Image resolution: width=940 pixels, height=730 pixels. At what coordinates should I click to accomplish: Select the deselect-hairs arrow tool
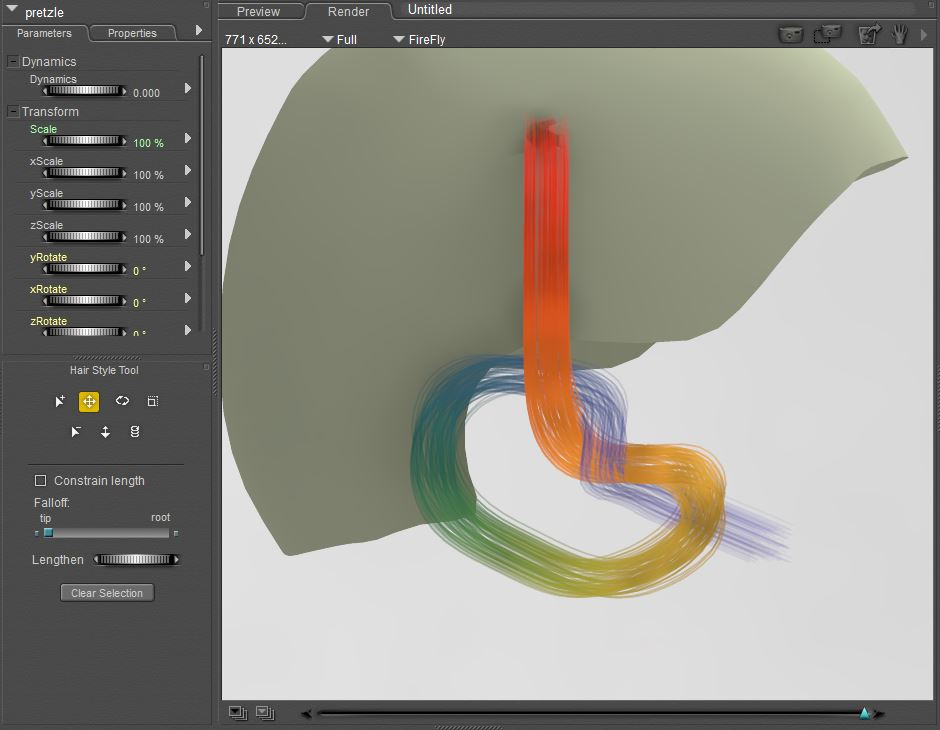(x=75, y=432)
